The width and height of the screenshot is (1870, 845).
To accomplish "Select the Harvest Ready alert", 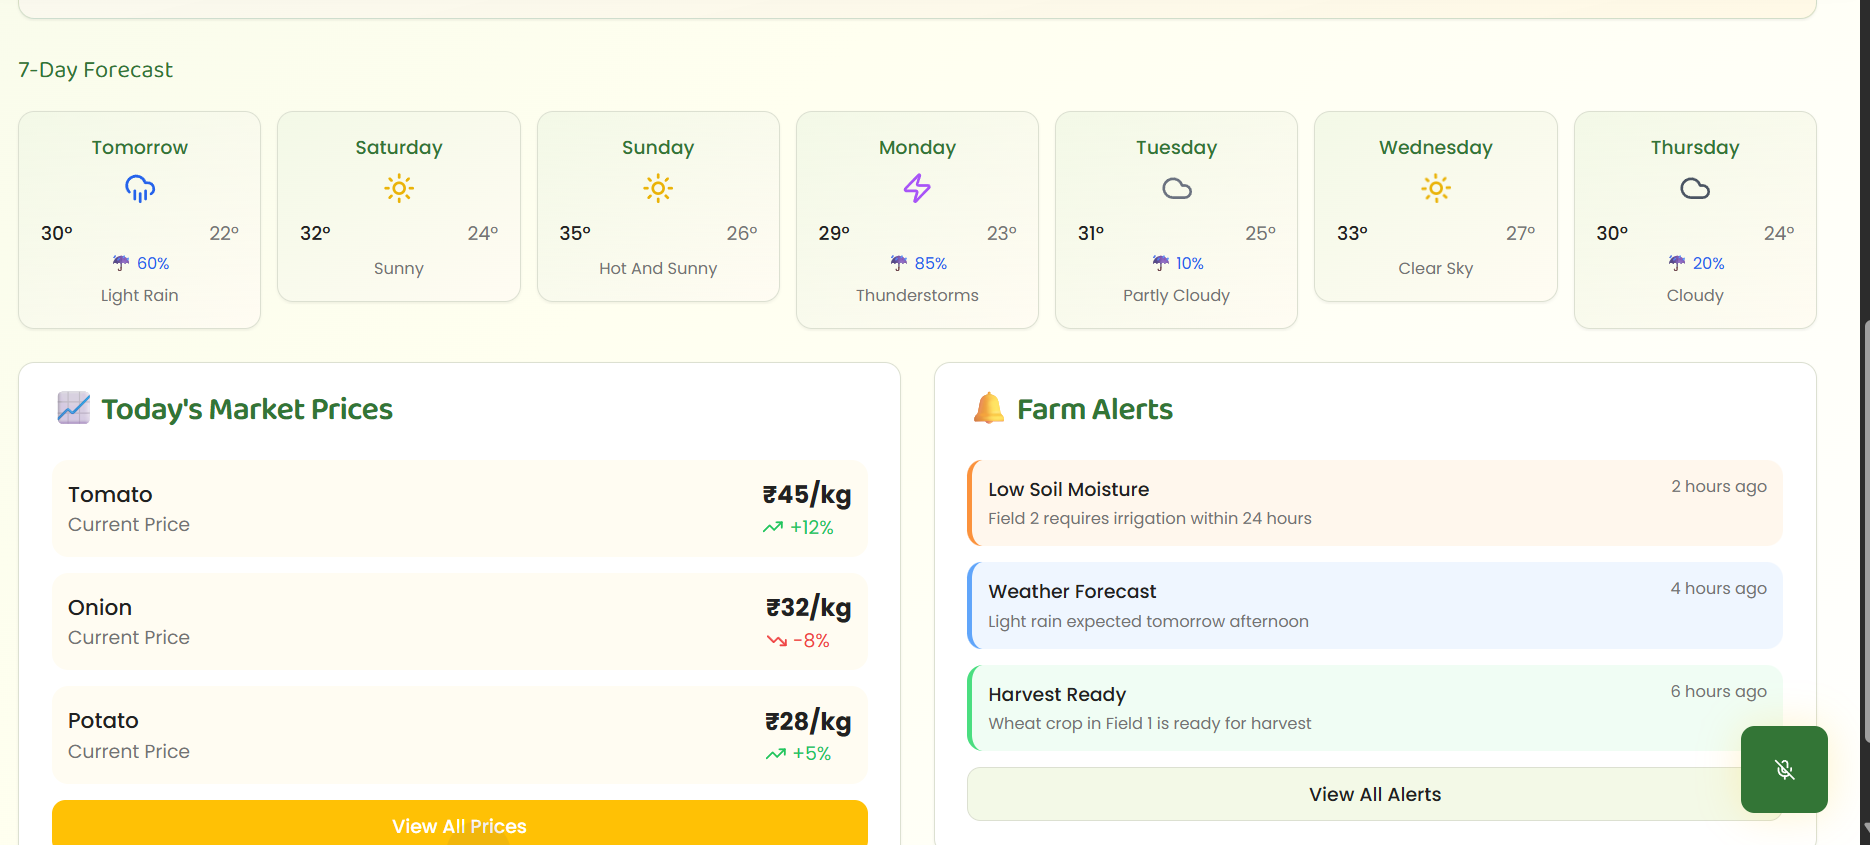I will pyautogui.click(x=1374, y=708).
